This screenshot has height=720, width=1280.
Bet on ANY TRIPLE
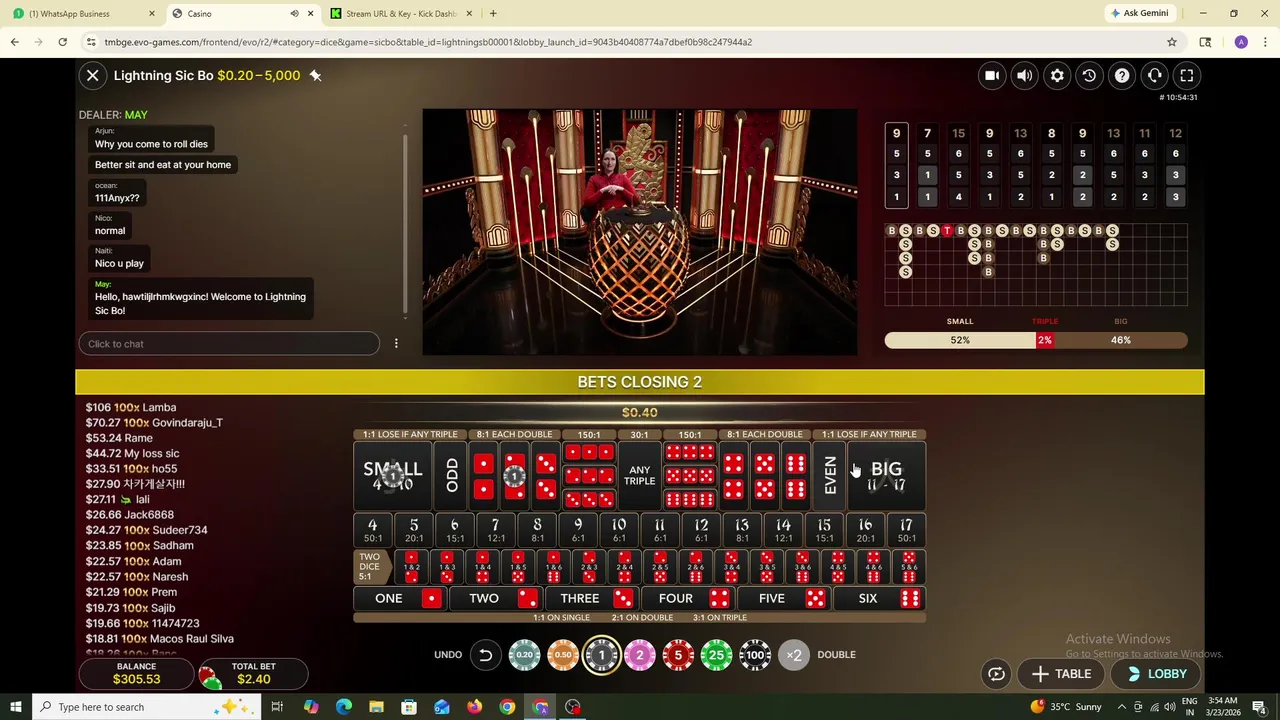(x=639, y=475)
